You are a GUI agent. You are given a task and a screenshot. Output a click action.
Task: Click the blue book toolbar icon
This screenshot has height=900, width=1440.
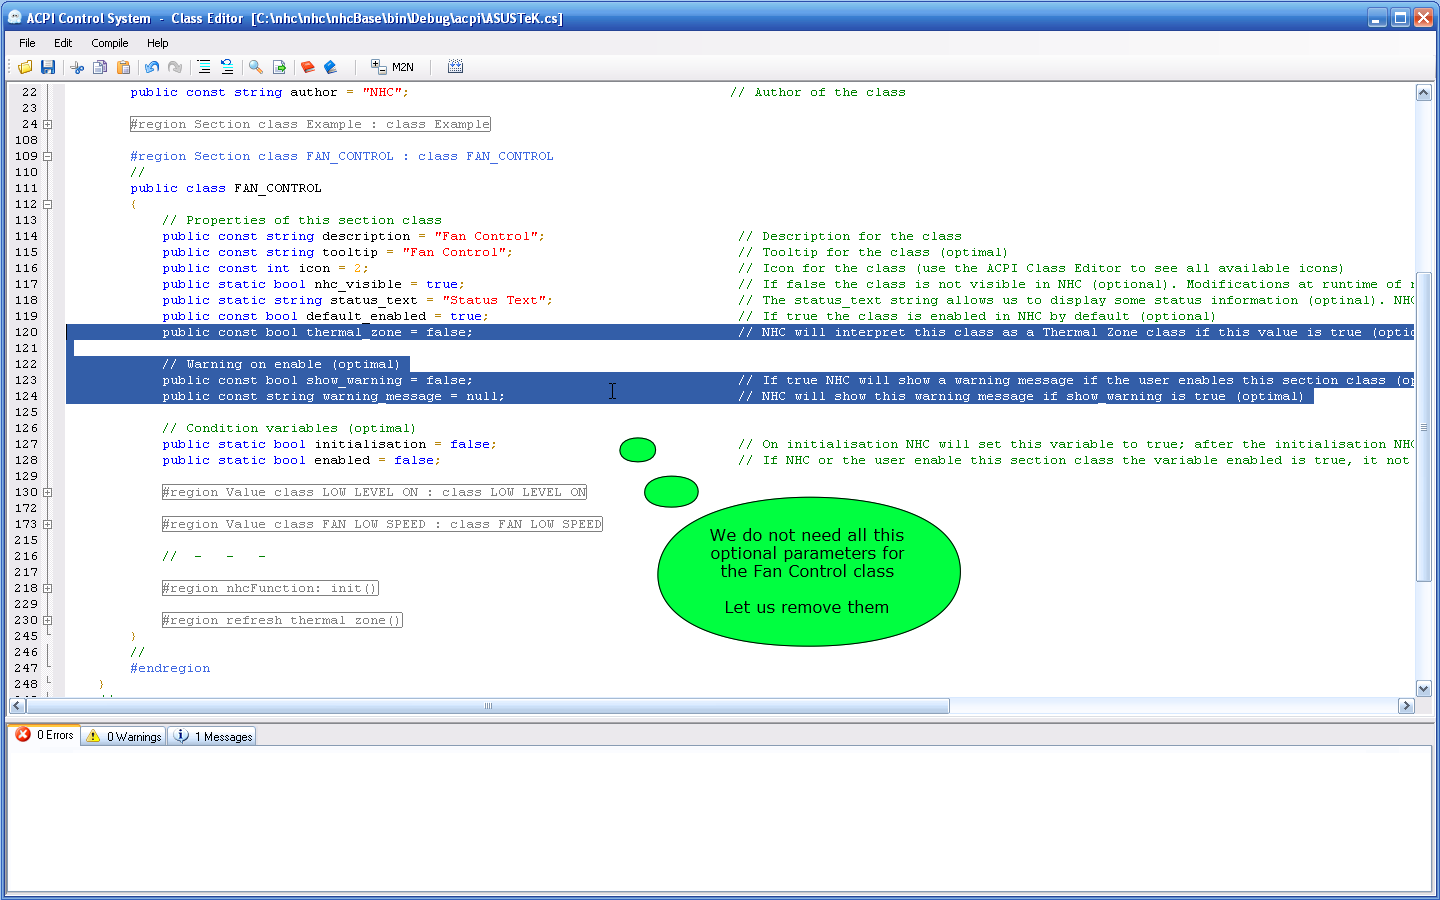(x=331, y=67)
